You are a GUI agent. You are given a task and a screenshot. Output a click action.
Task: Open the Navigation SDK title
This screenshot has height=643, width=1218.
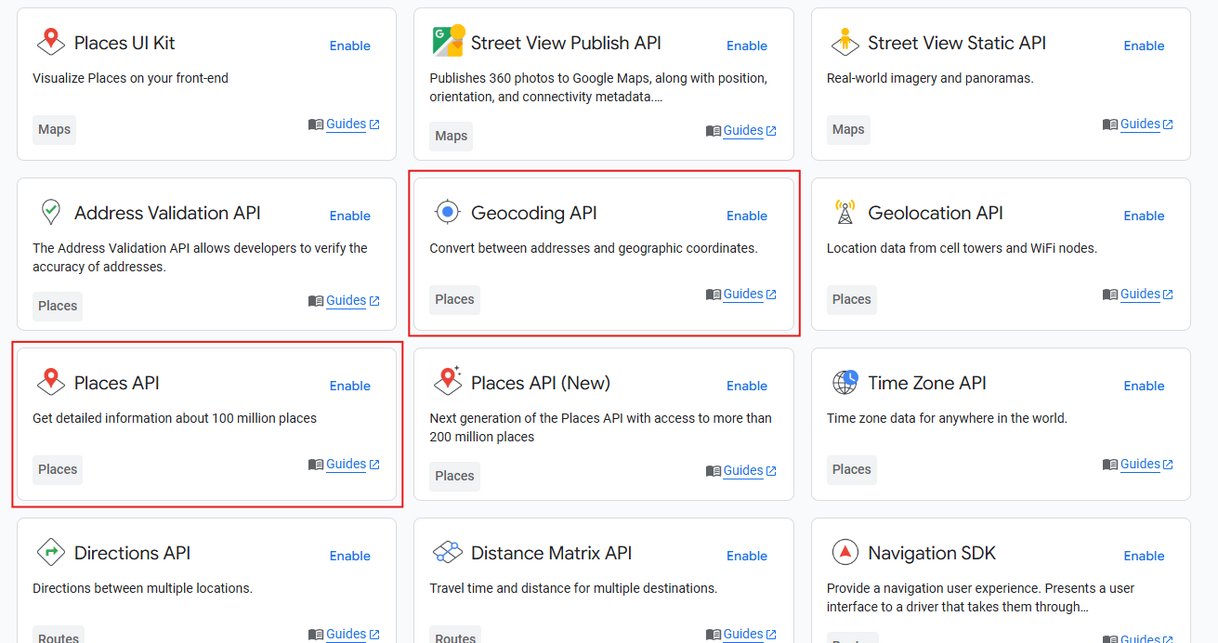pos(932,553)
